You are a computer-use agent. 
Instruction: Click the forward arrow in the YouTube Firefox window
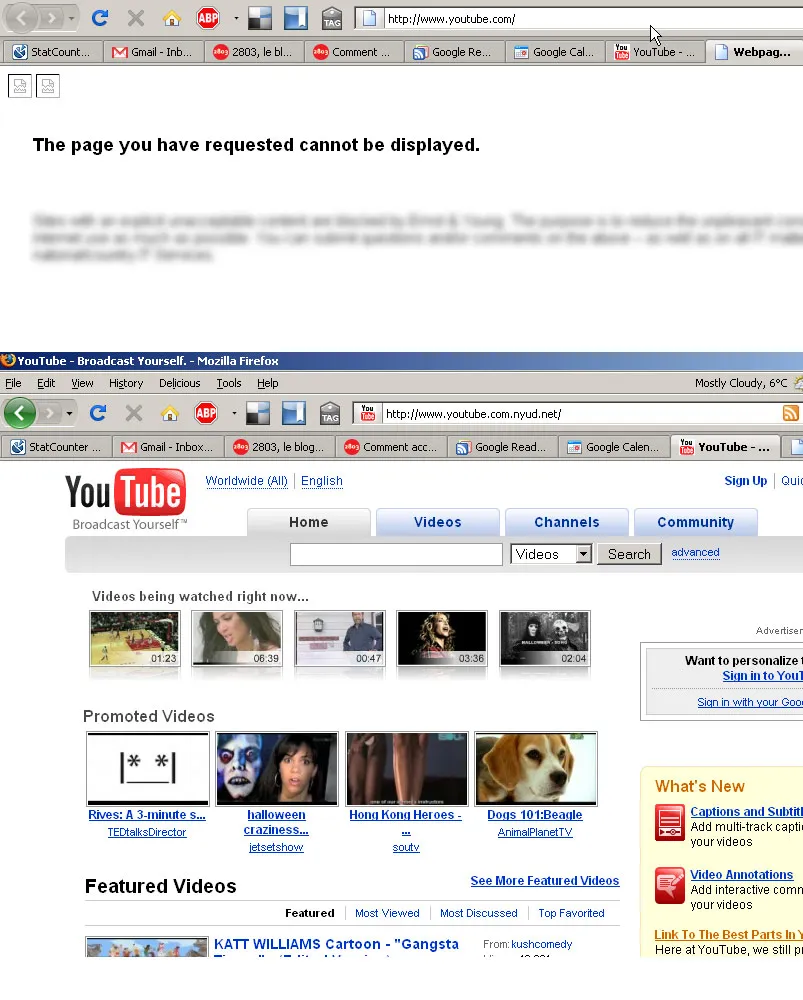click(49, 413)
